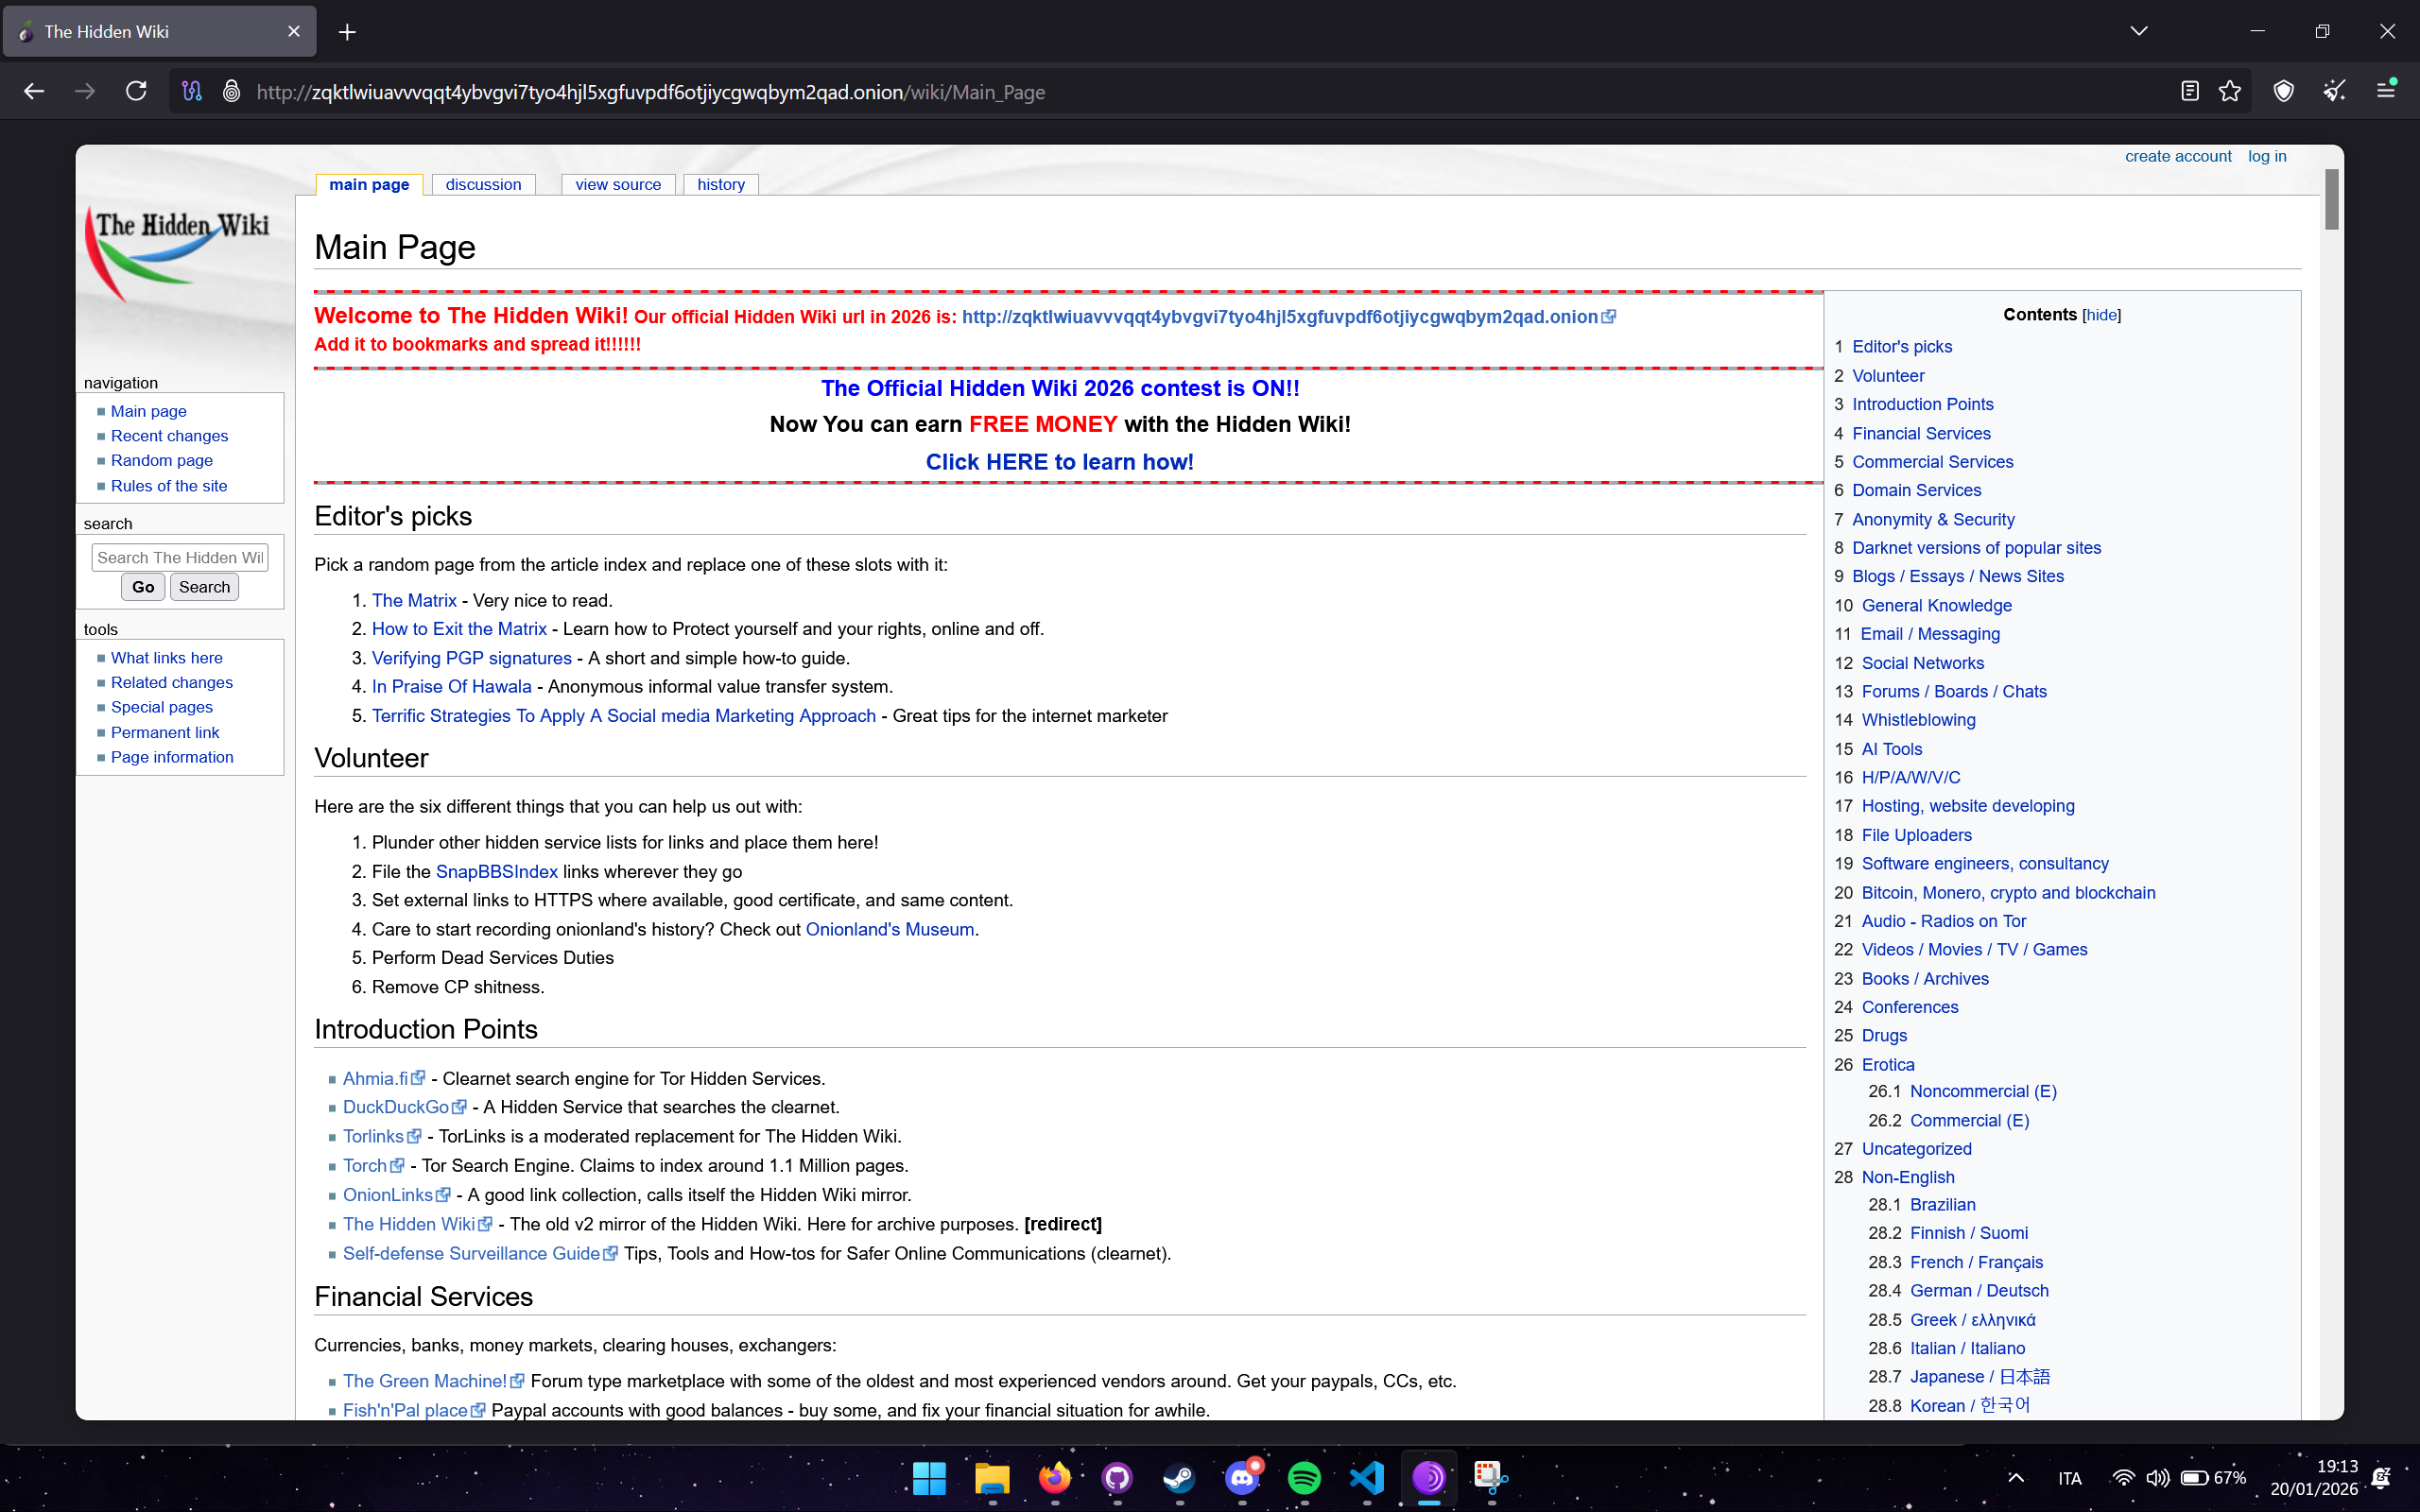Click the onion site indicator icon
This screenshot has width=2420, height=1512.
click(x=231, y=92)
